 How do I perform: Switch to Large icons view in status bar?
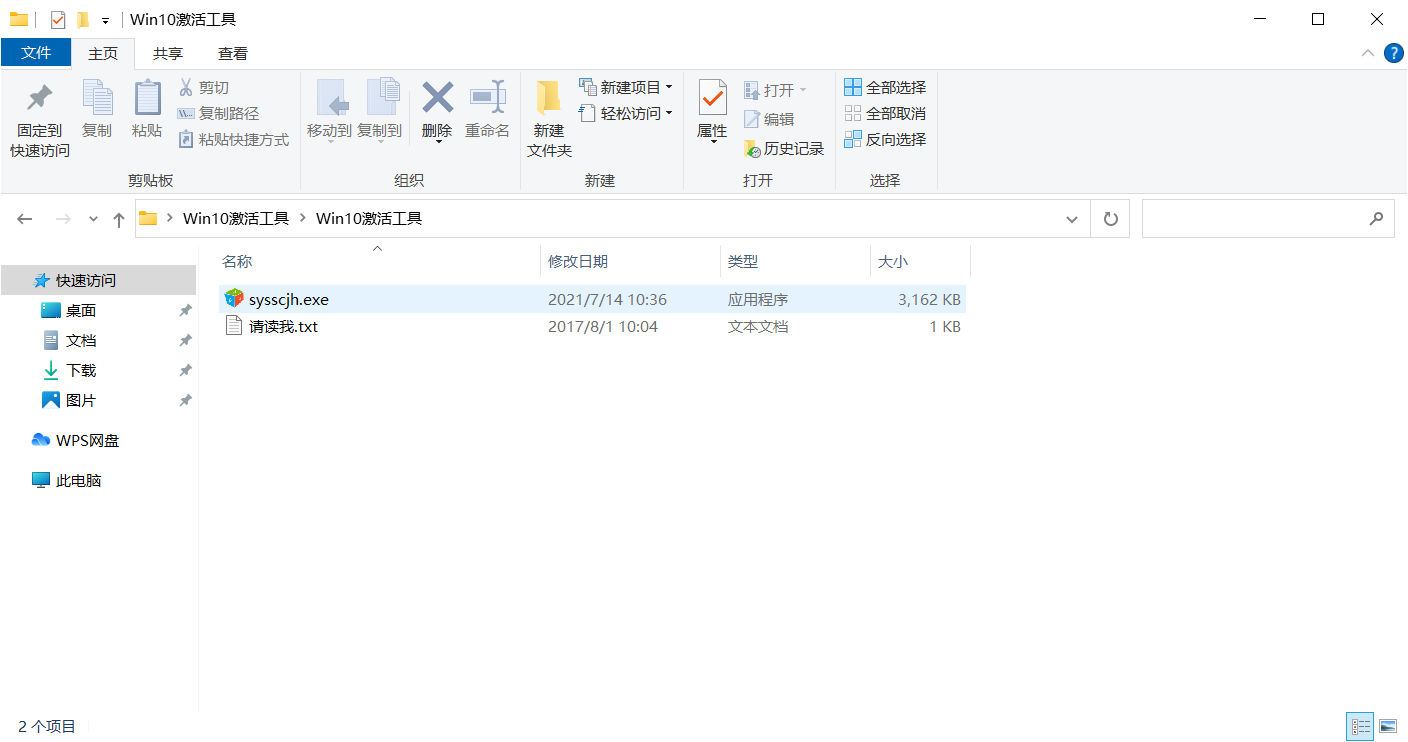tap(1388, 726)
